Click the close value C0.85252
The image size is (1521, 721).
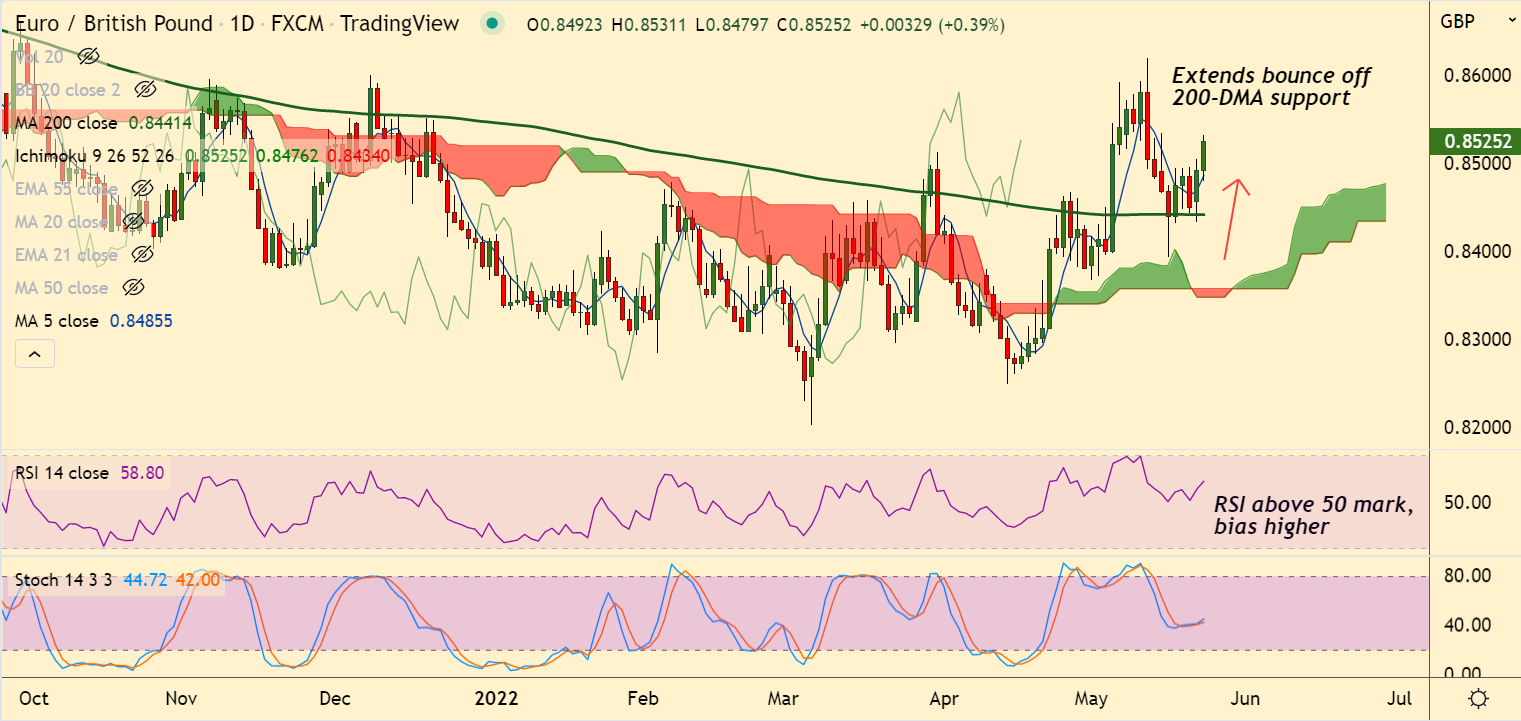[812, 24]
